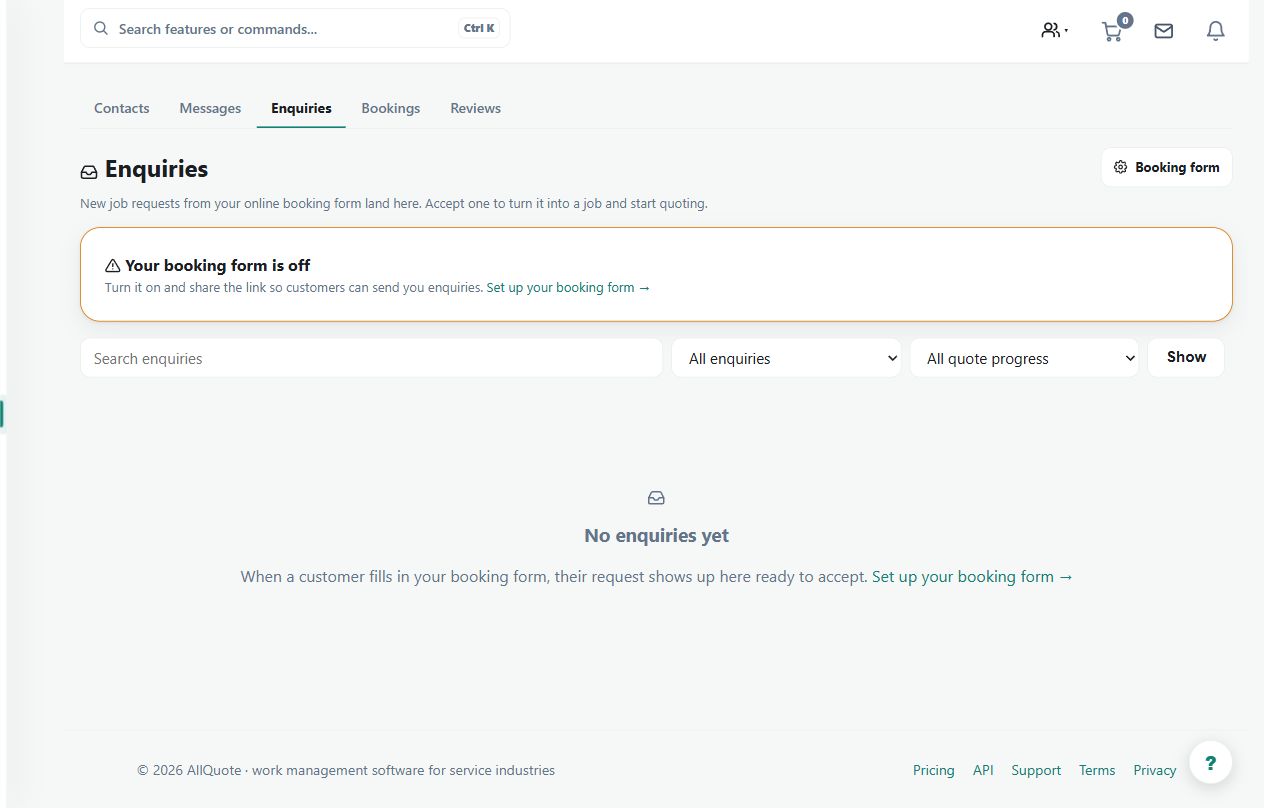Open the Bookings tab
1264x808 pixels.
[391, 108]
